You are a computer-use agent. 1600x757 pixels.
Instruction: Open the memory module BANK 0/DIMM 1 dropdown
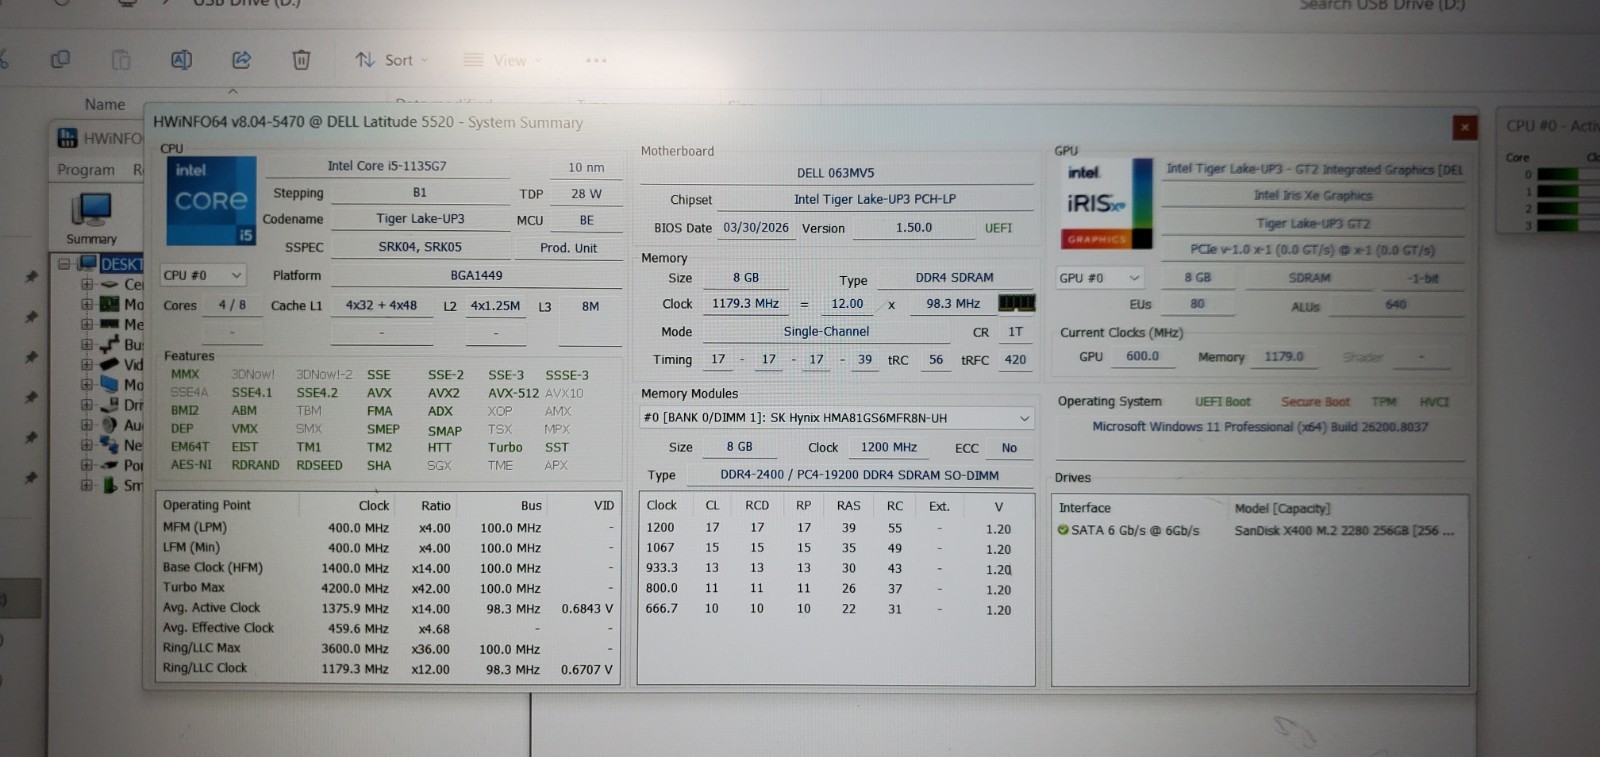point(835,418)
